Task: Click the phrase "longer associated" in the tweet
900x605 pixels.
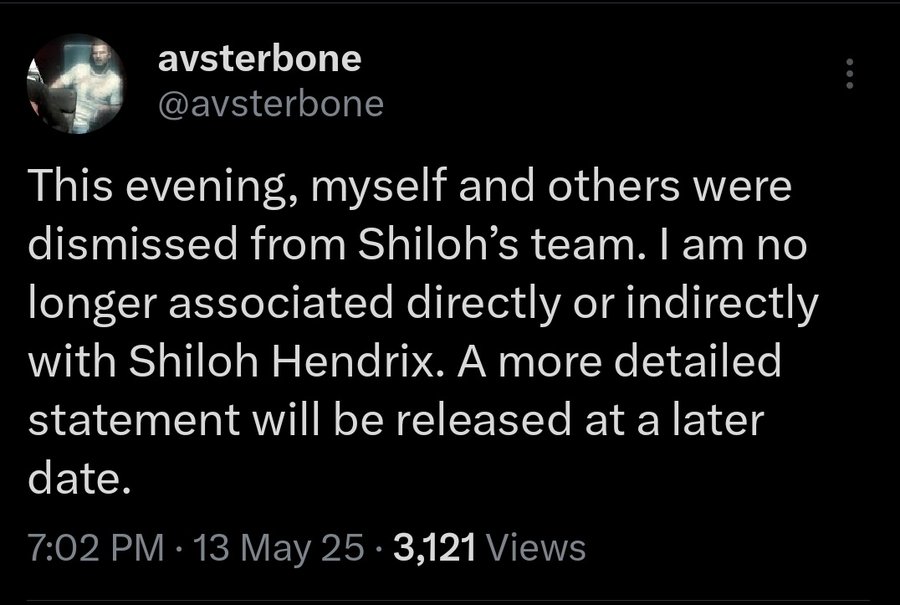Action: coord(210,304)
